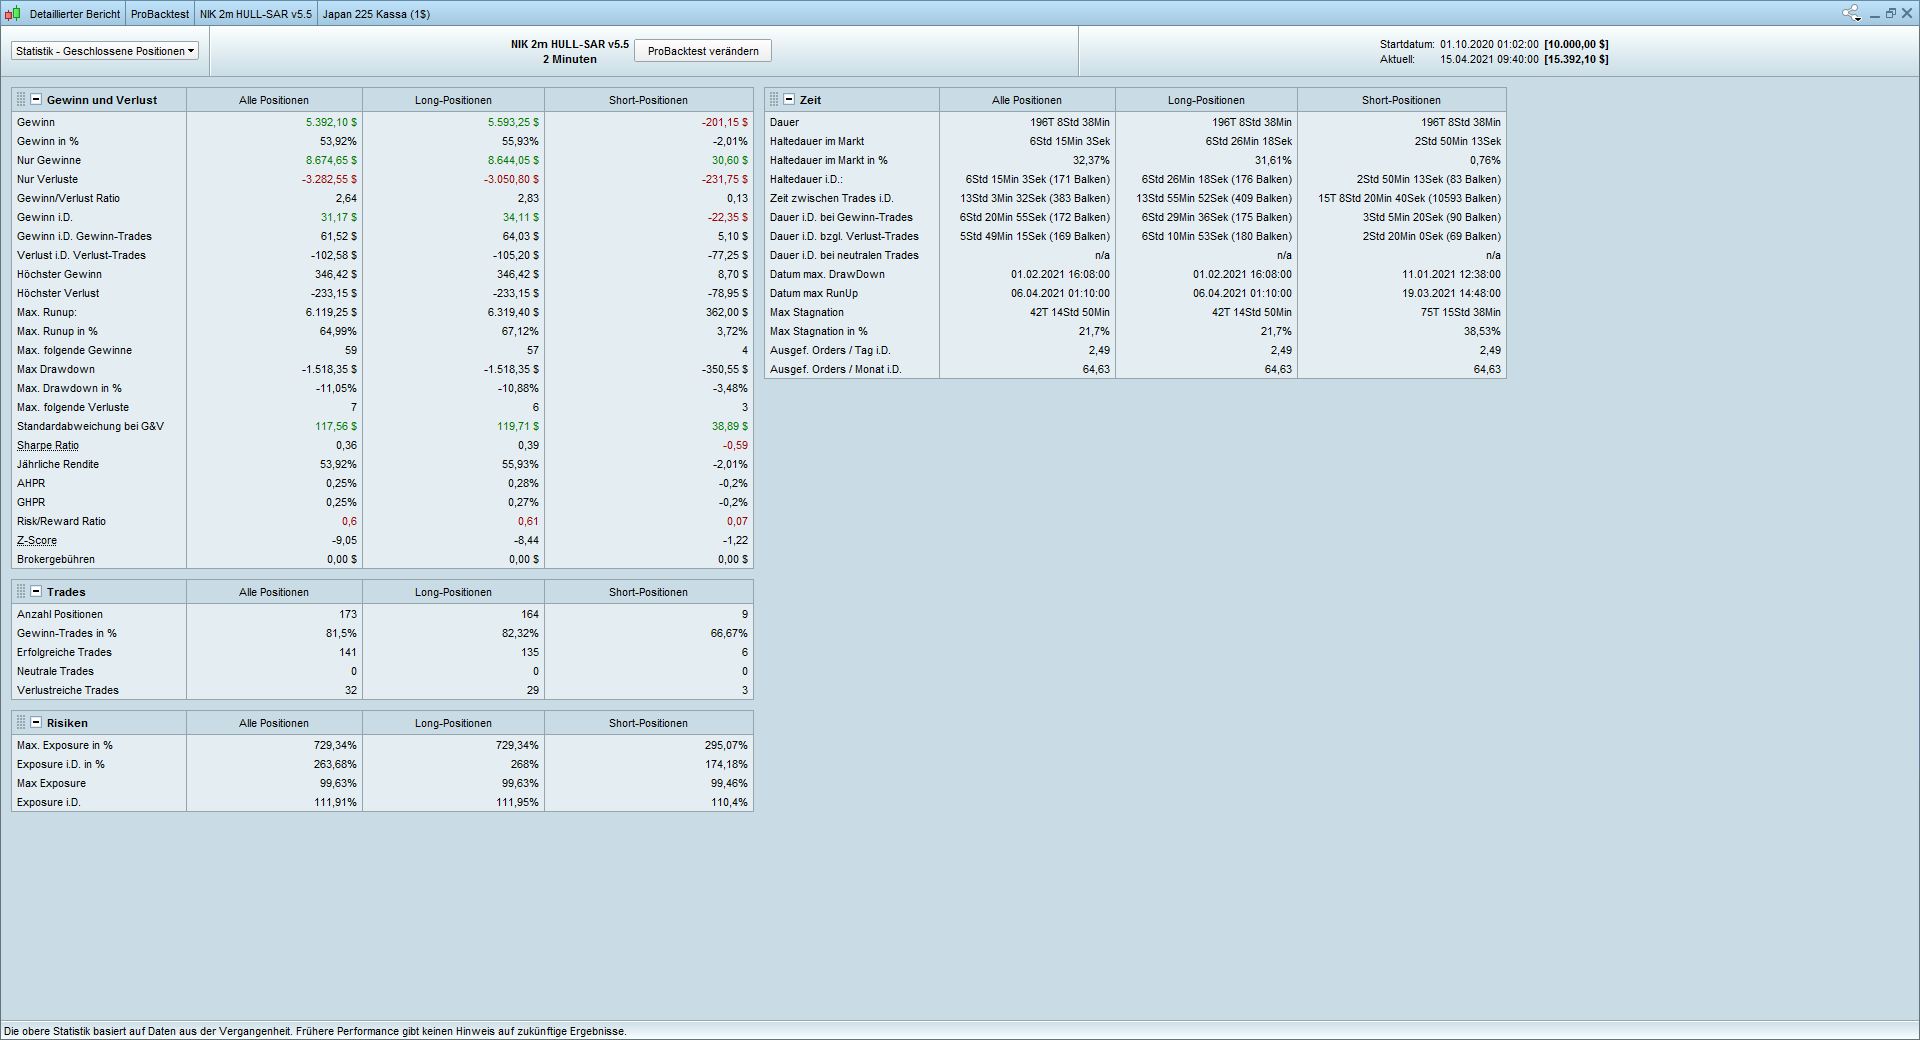Open Statistik - Geschlossene Positionen dropdown
Image resolution: width=1920 pixels, height=1040 pixels.
tap(105, 51)
